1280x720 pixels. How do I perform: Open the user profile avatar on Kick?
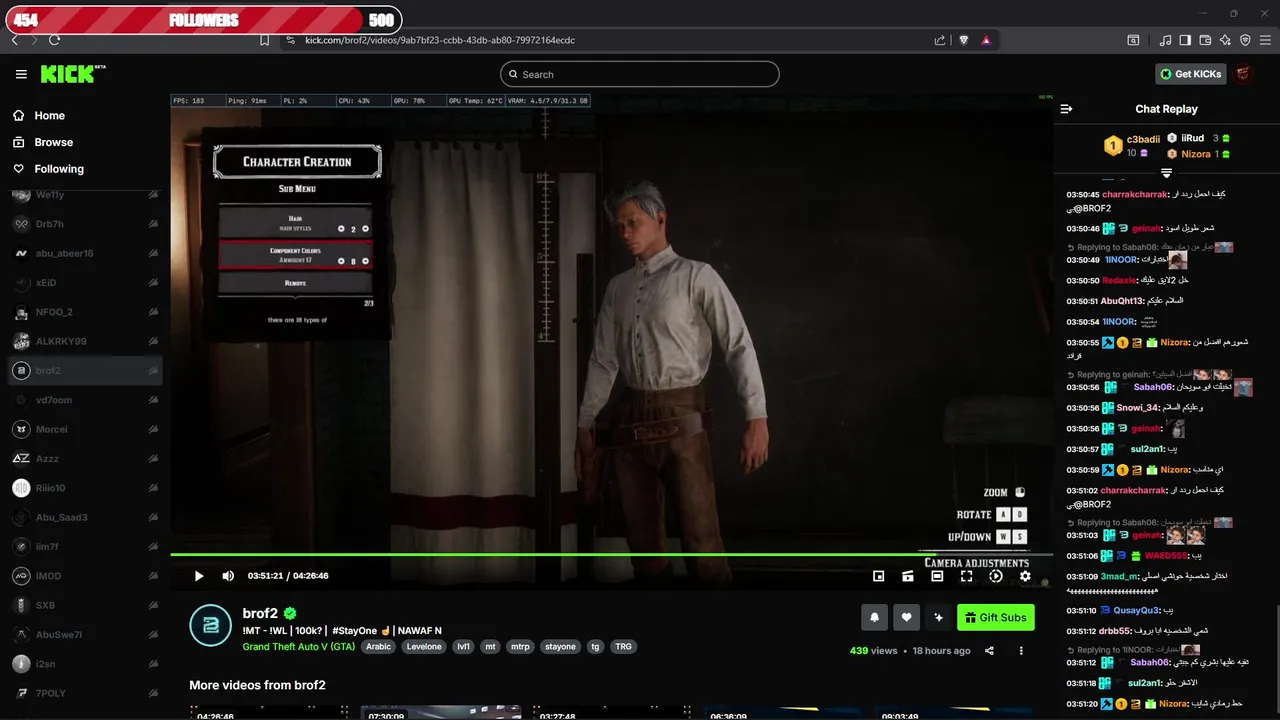click(1243, 74)
